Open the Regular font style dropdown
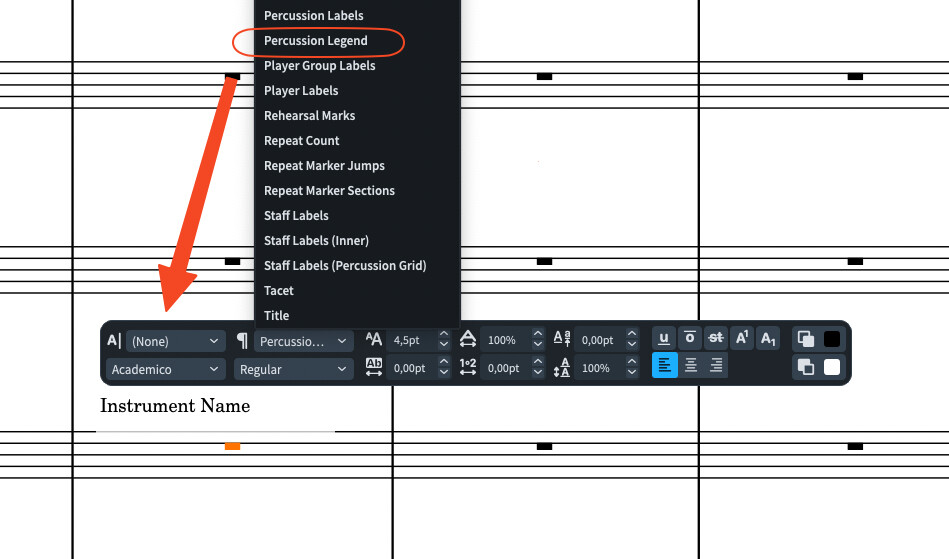Image resolution: width=949 pixels, height=559 pixels. (293, 369)
